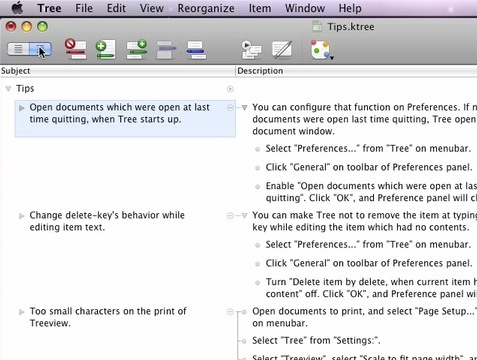Image resolution: width=477 pixels, height=360 pixels.
Task: Click bullet beside 'Enable "Open documents which were open'
Action: [257, 187]
